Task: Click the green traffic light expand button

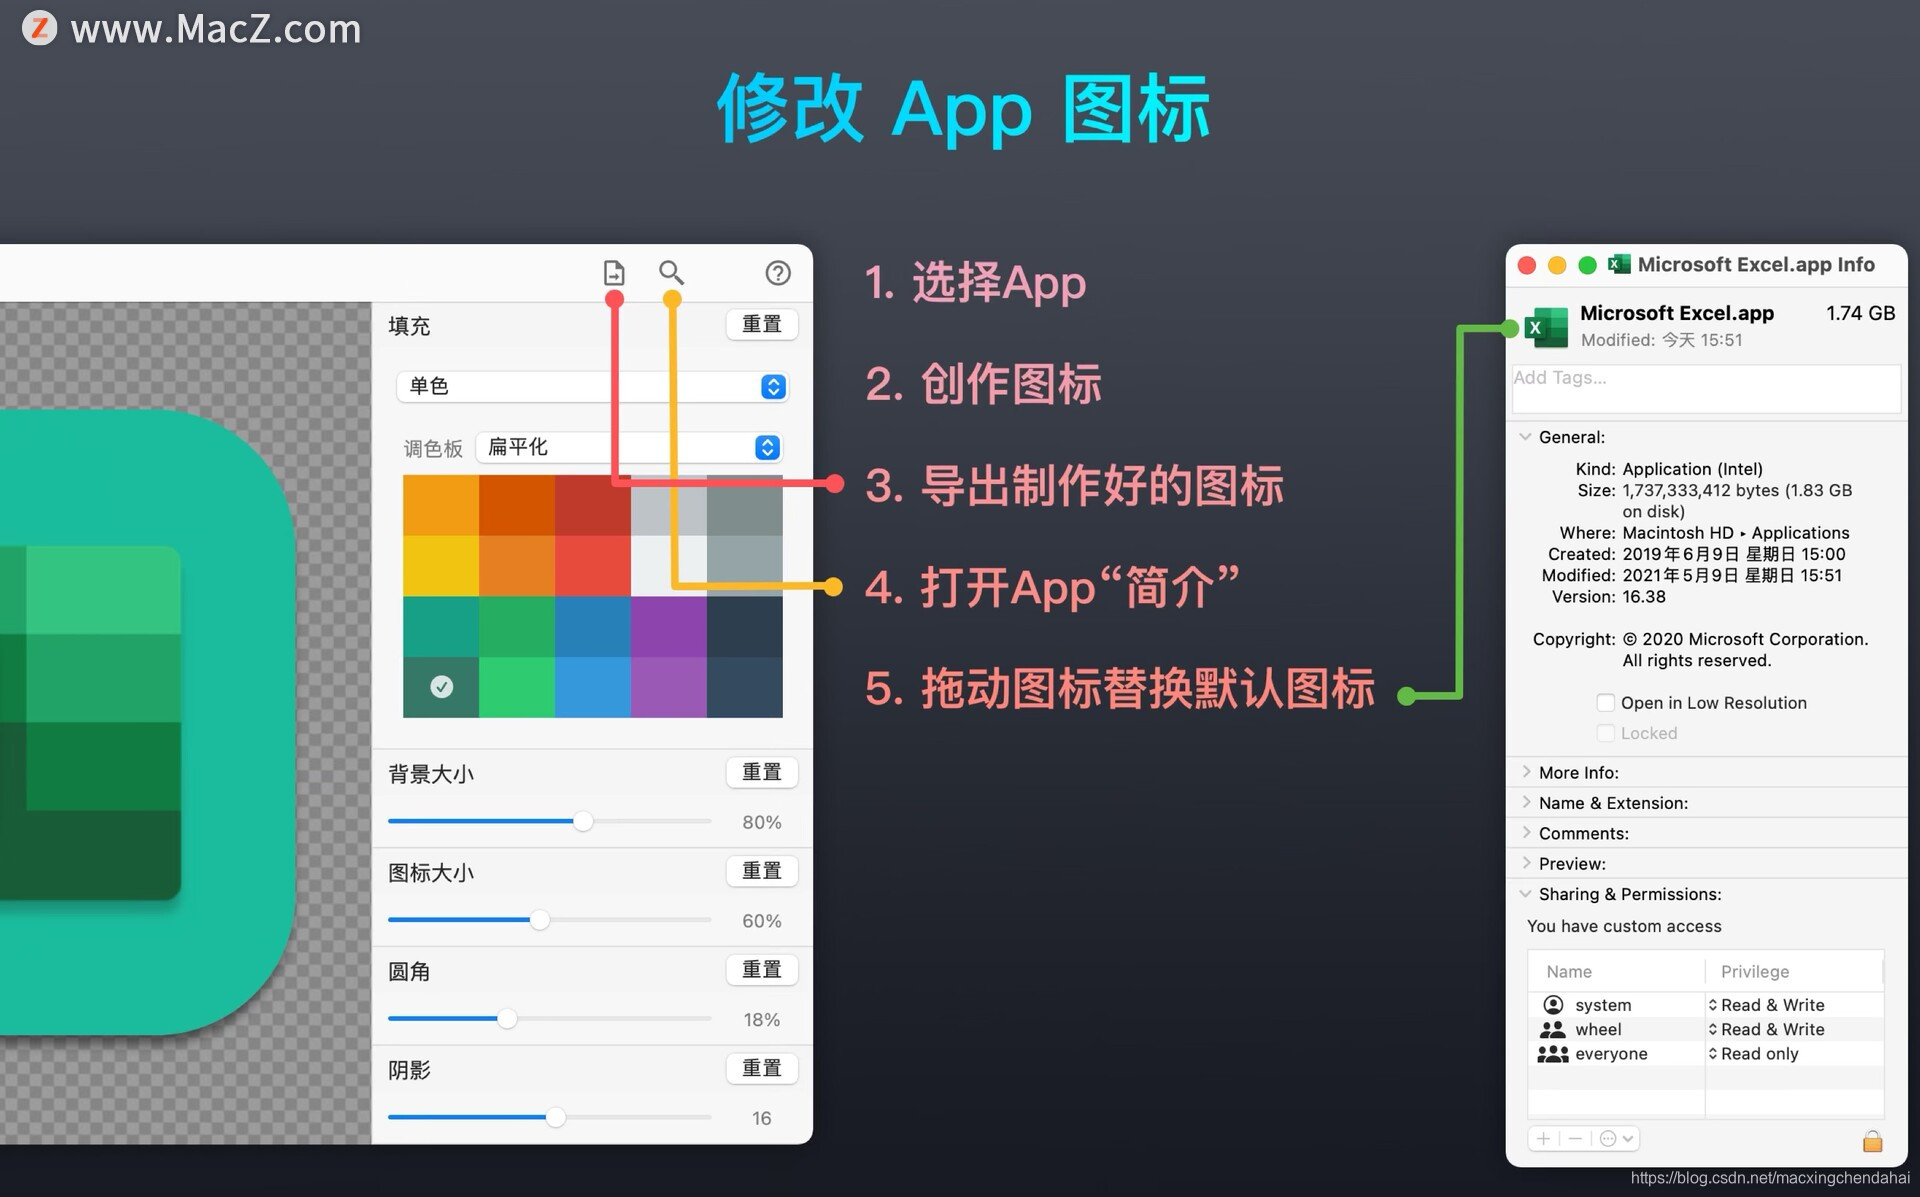Action: (x=1582, y=263)
